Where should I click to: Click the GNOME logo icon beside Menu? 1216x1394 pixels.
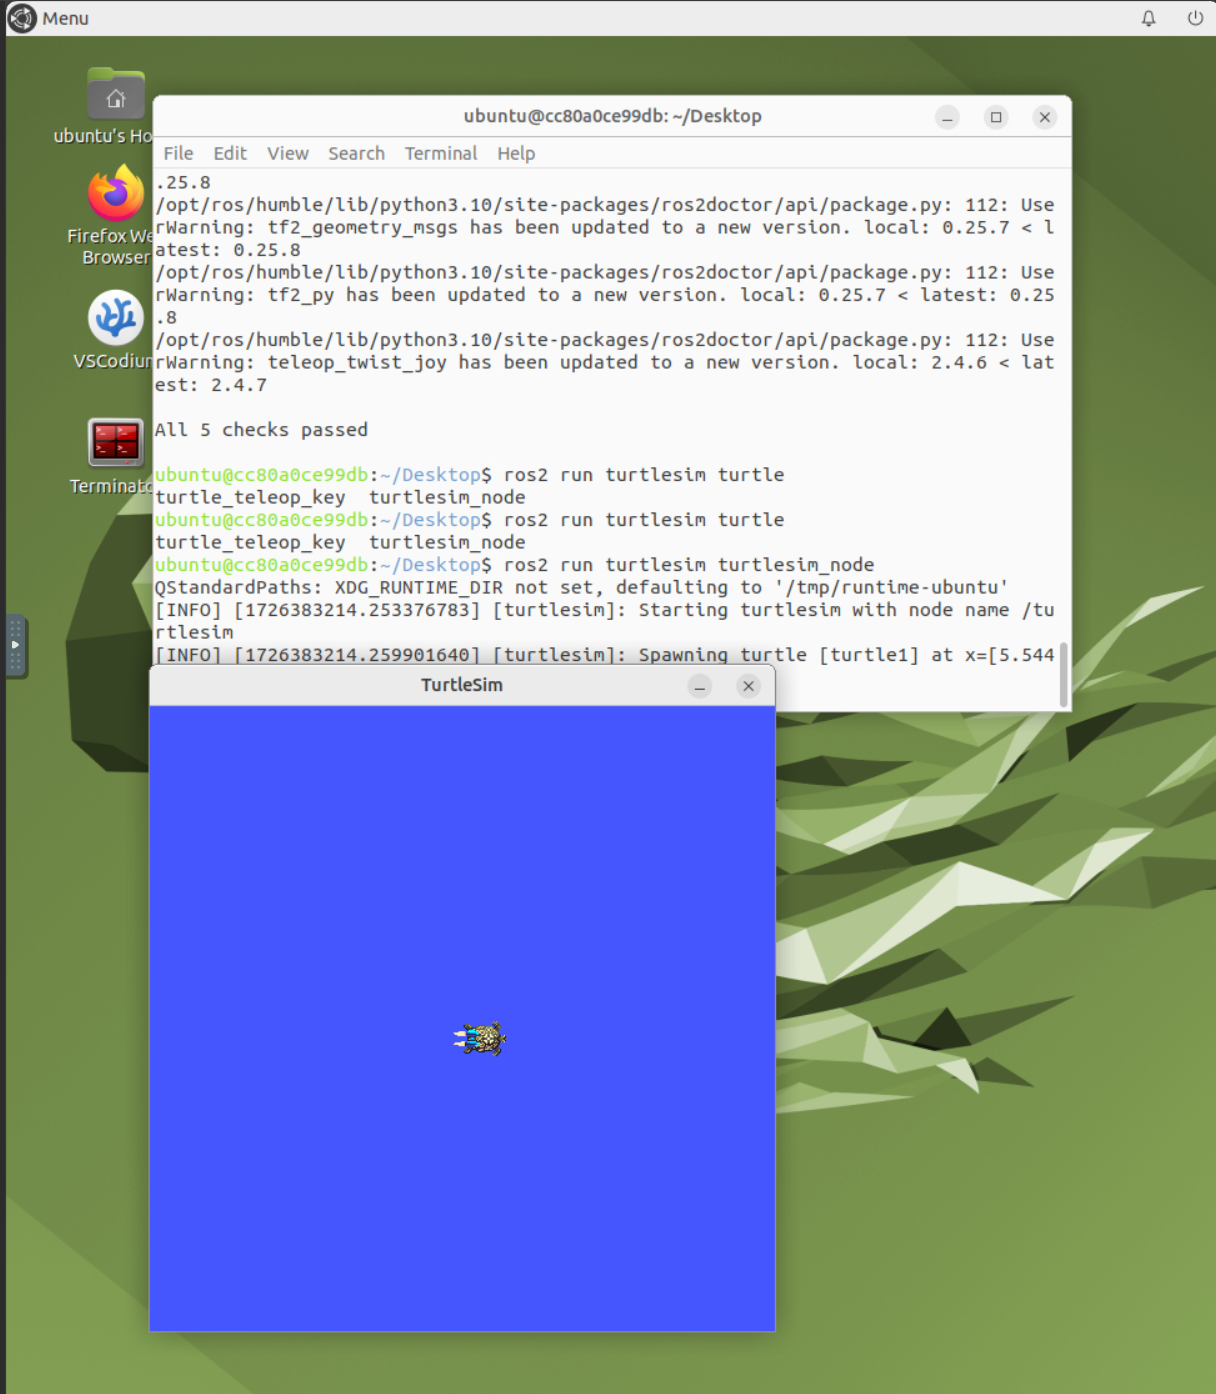[x=21, y=17]
